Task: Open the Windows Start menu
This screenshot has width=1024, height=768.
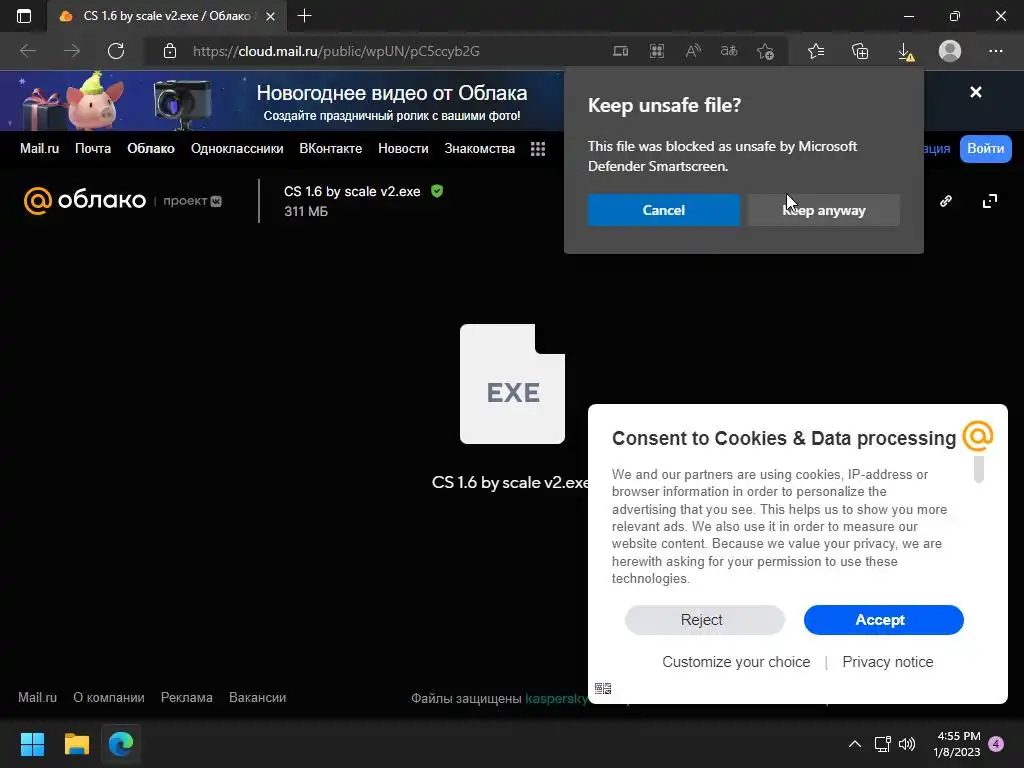Action: tap(32, 744)
